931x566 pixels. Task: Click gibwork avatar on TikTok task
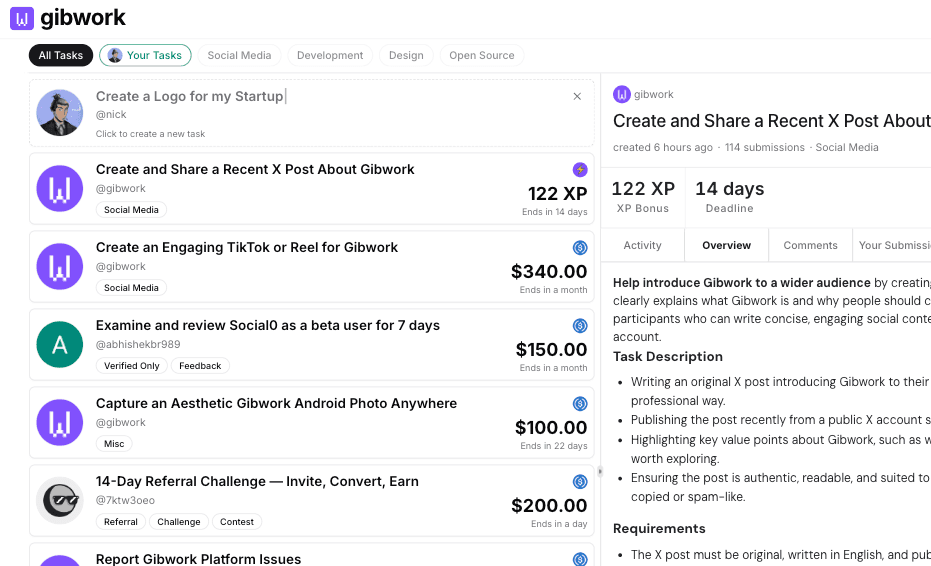pos(59,267)
